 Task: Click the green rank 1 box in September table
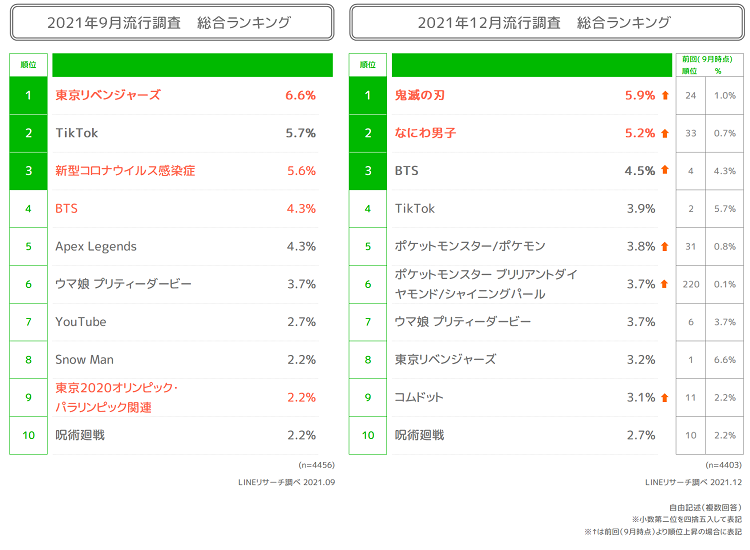point(29,96)
